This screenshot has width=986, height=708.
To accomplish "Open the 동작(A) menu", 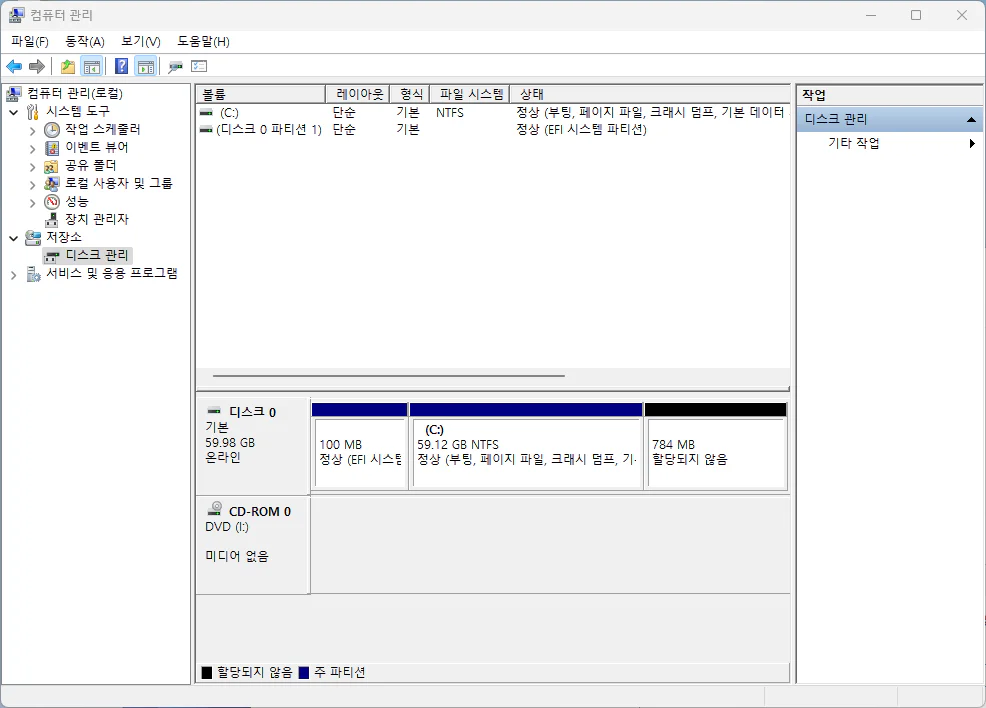I will click(85, 41).
